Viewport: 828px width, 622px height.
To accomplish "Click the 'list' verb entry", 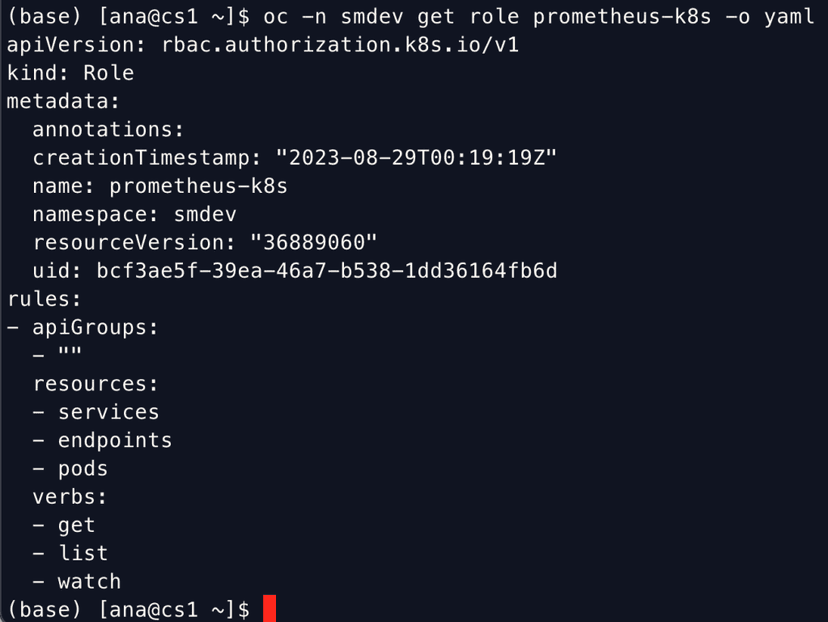I will (83, 553).
